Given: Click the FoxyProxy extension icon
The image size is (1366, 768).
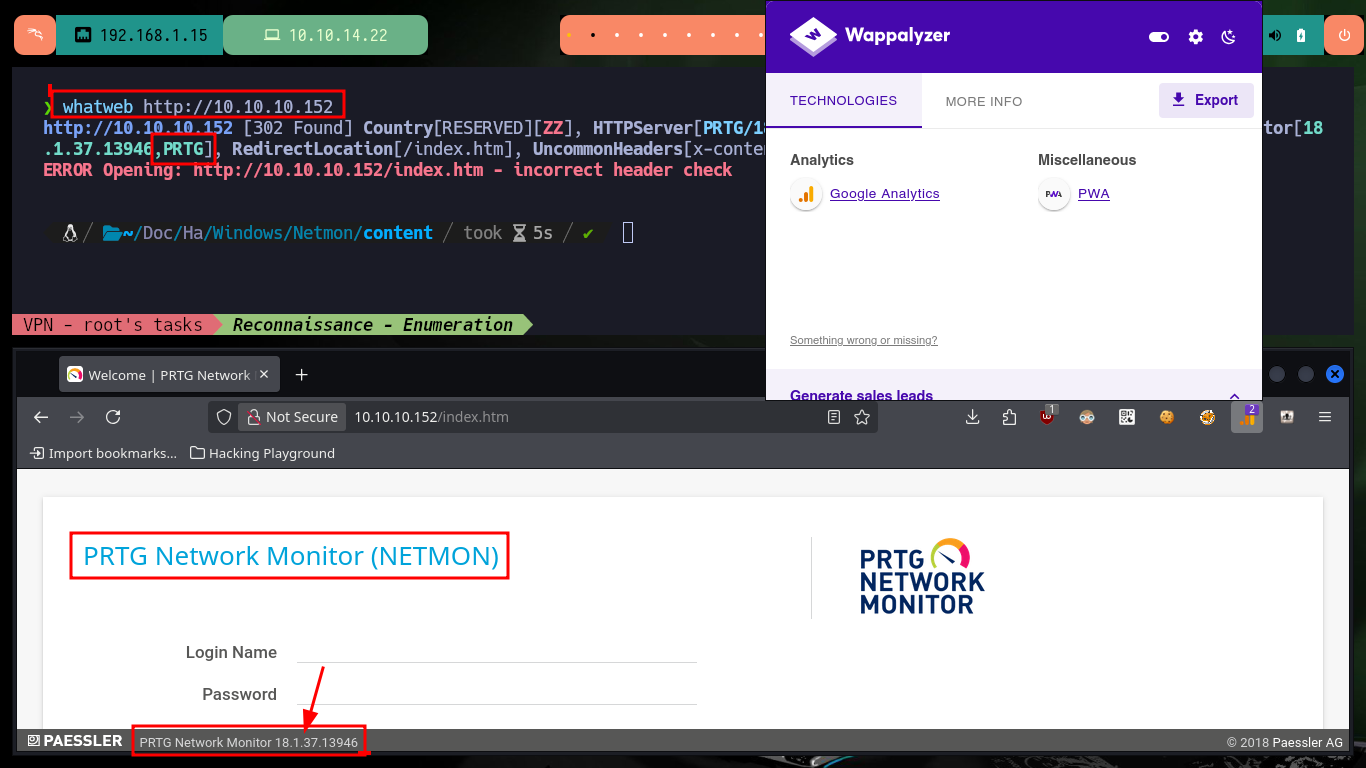Looking at the screenshot, I should (x=1206, y=417).
